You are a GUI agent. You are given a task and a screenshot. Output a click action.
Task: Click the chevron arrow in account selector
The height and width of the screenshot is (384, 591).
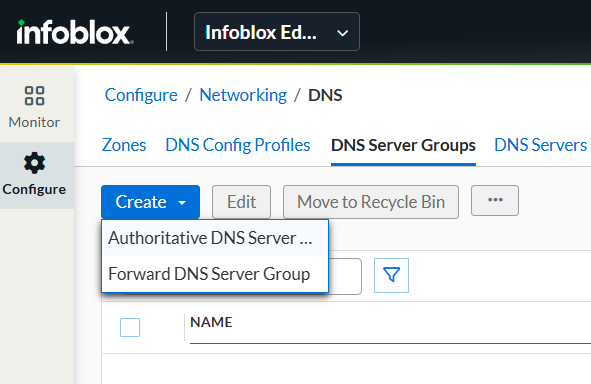[x=342, y=33]
